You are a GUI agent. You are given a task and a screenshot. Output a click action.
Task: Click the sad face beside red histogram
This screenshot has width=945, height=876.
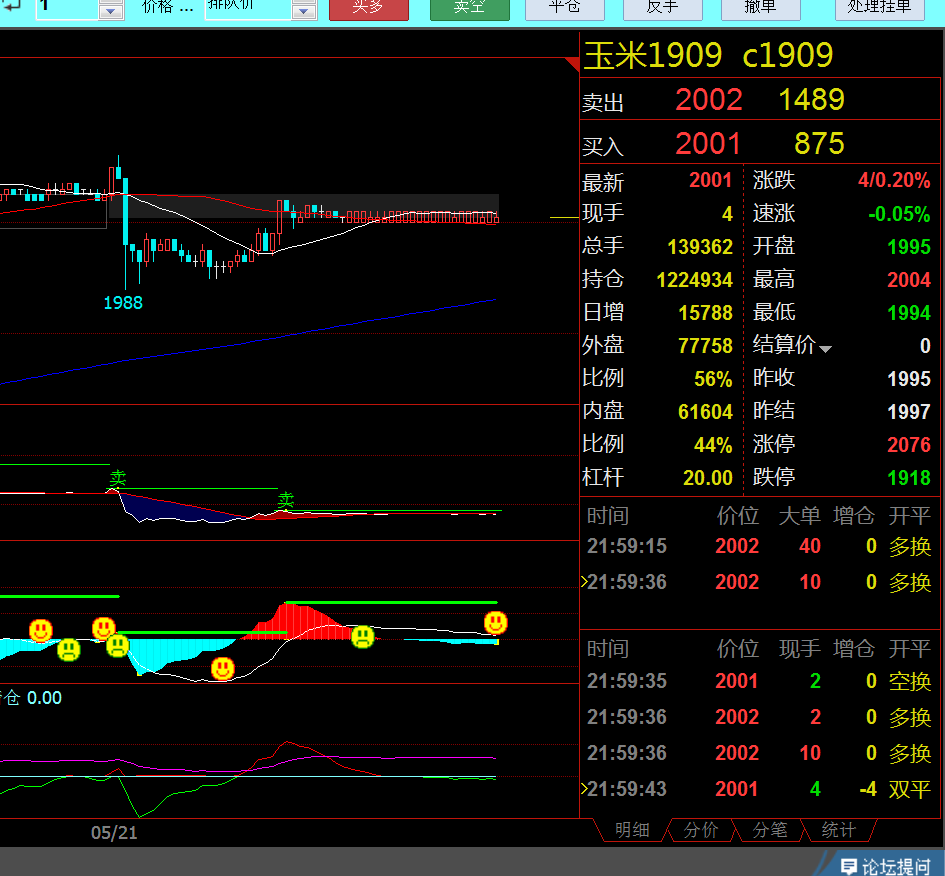pyautogui.click(x=362, y=636)
